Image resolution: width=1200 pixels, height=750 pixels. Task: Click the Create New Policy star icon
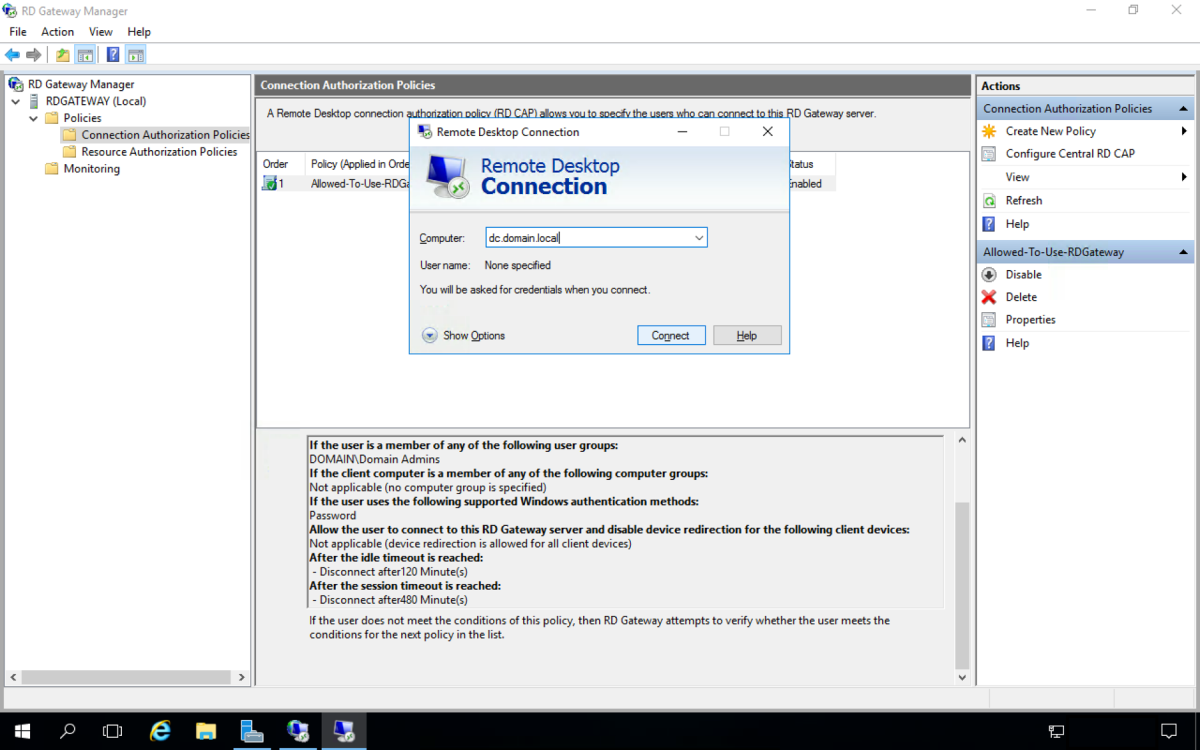tap(989, 131)
